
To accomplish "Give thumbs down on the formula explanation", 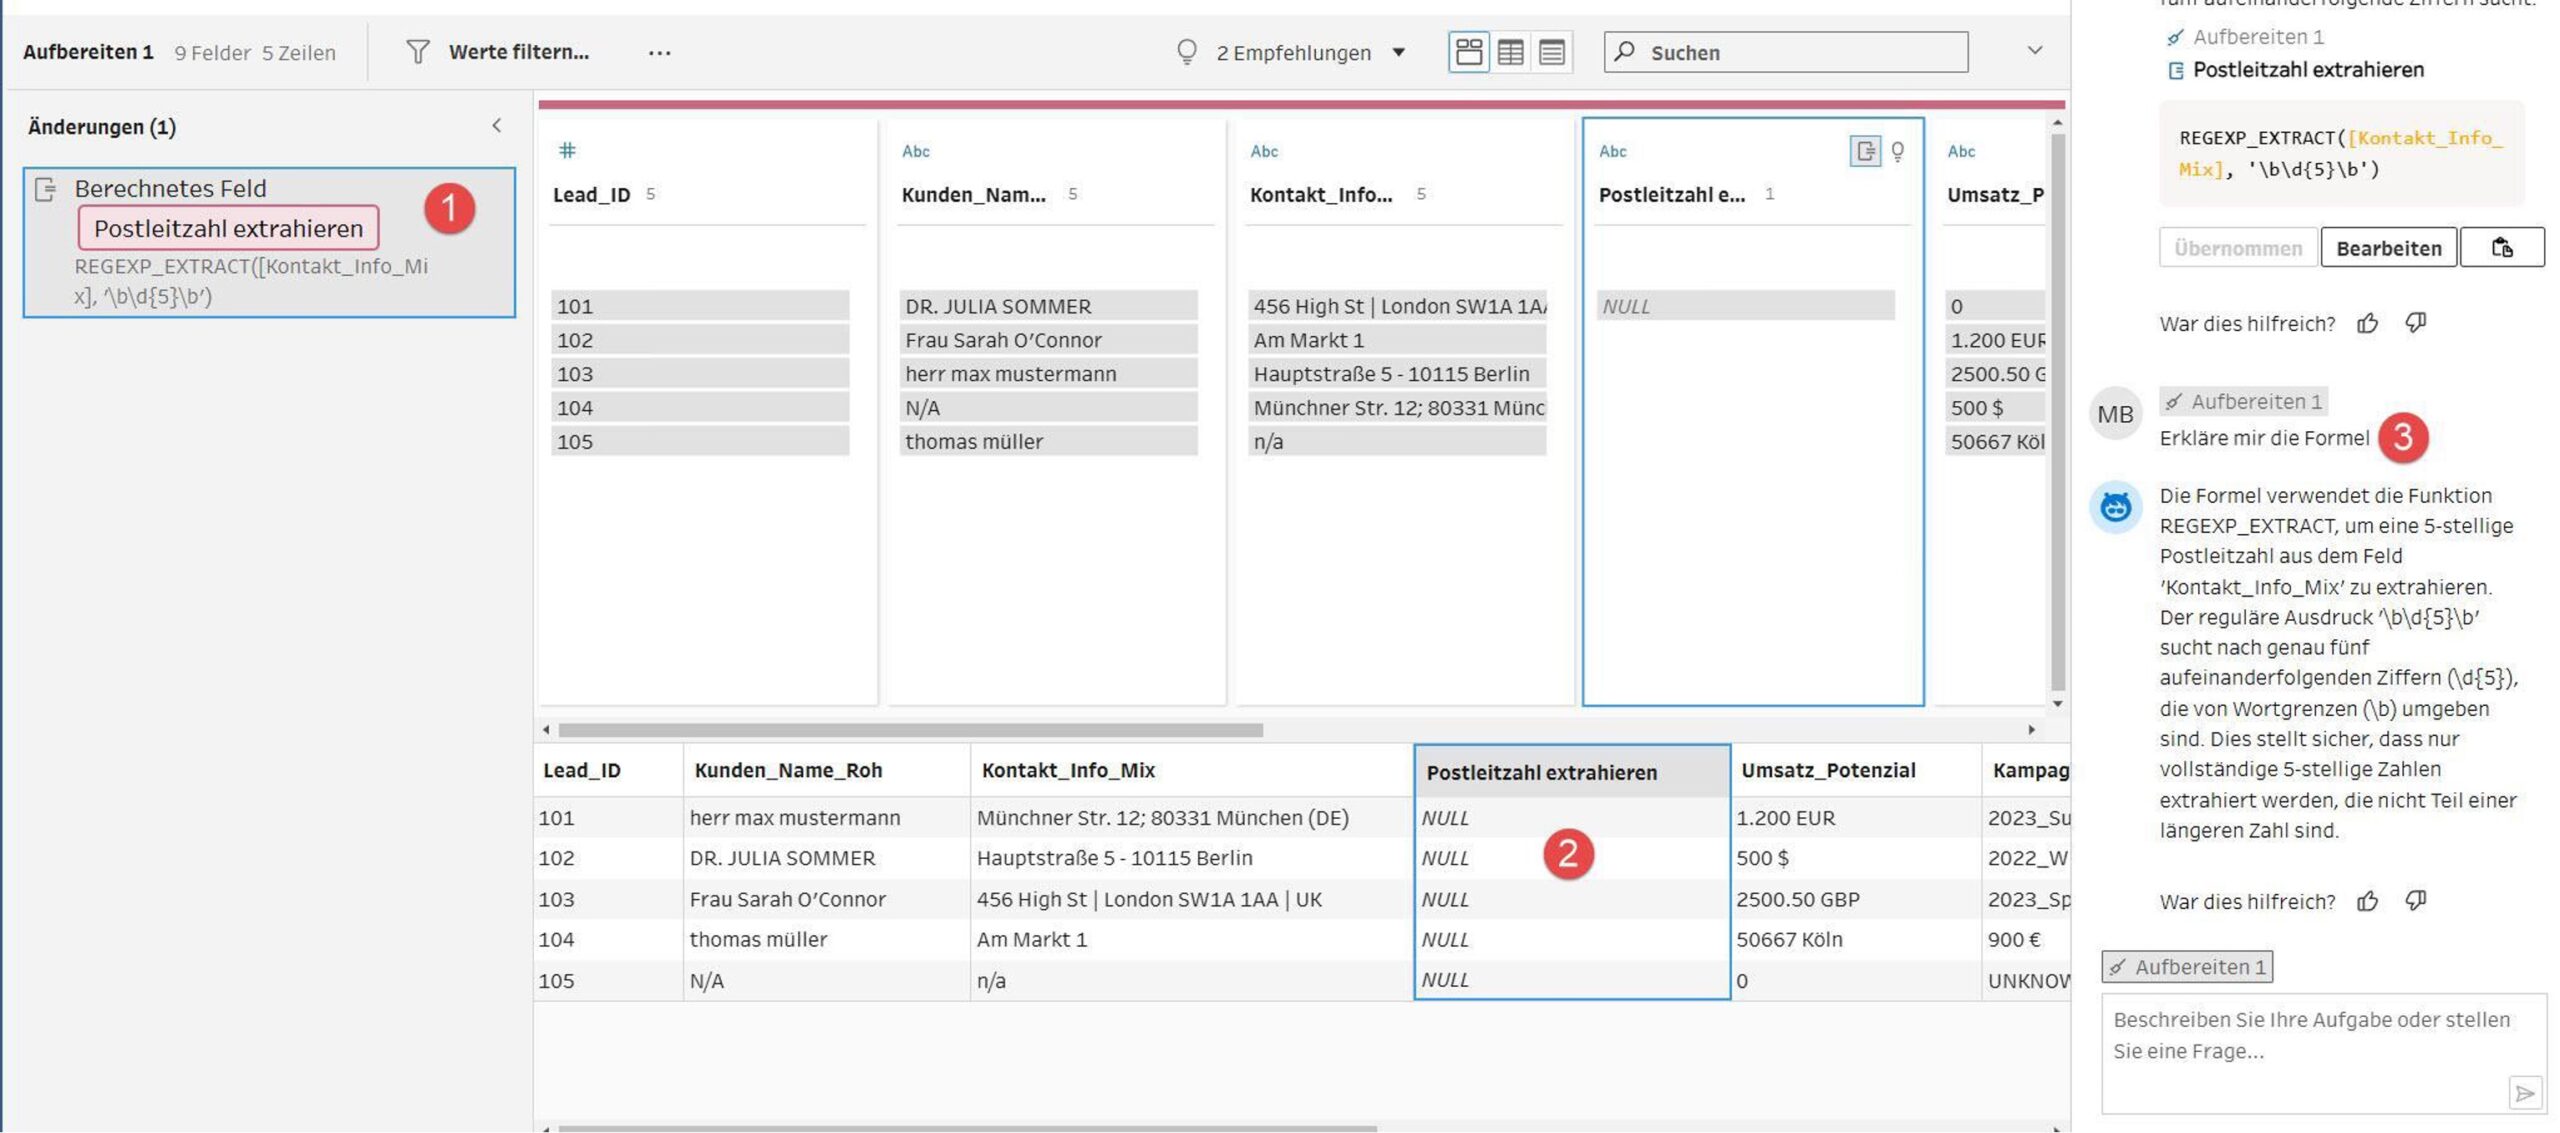I will click(x=2416, y=901).
